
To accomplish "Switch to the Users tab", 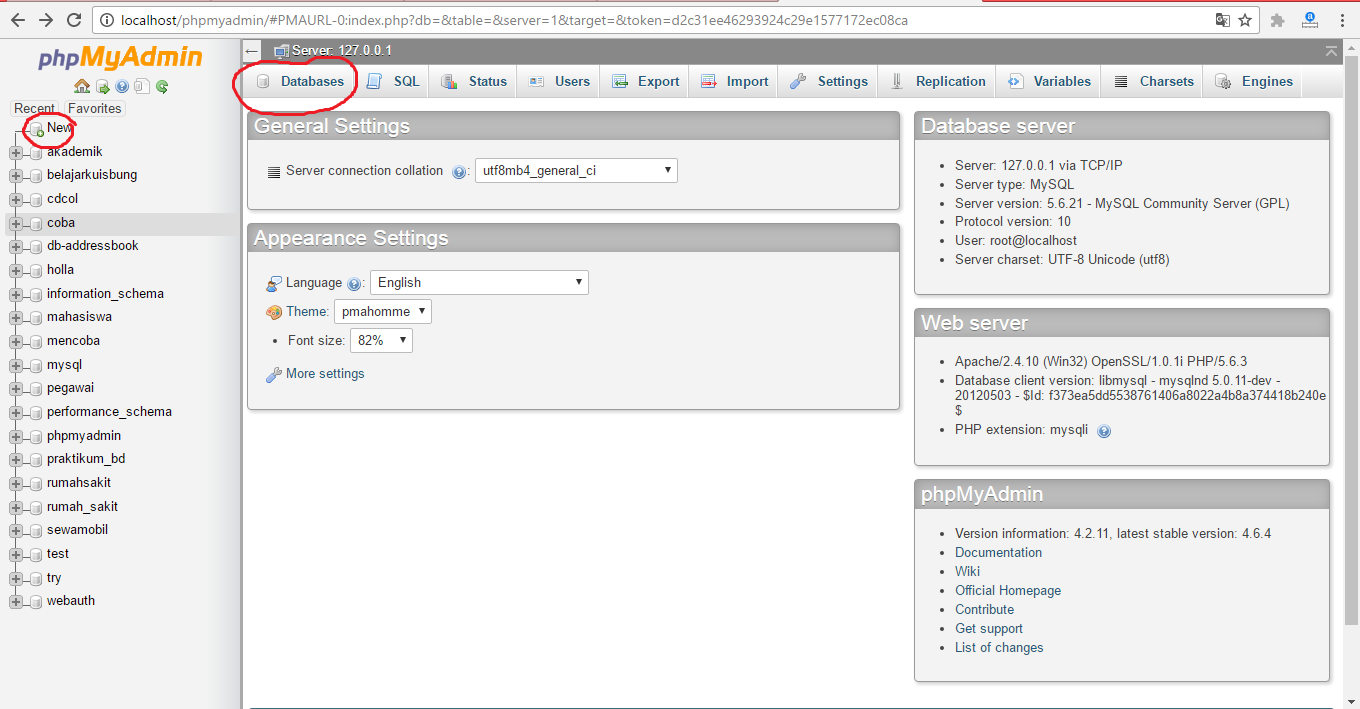I will (x=559, y=82).
